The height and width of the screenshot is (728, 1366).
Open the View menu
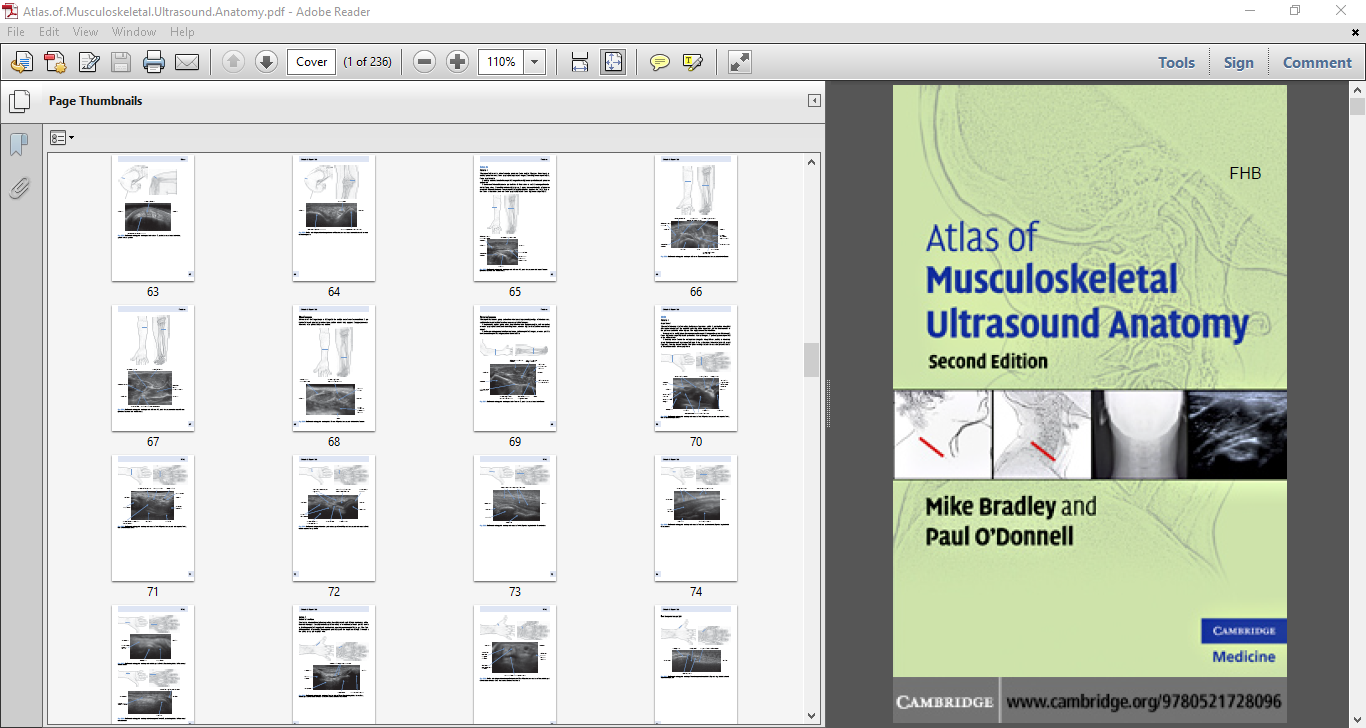(x=85, y=32)
